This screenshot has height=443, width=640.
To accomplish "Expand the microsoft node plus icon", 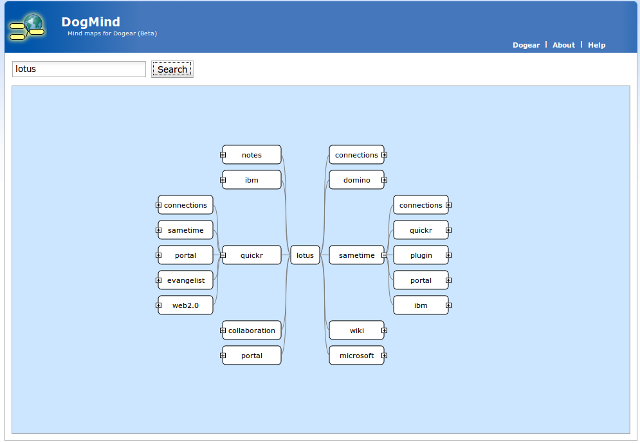I will (384, 355).
